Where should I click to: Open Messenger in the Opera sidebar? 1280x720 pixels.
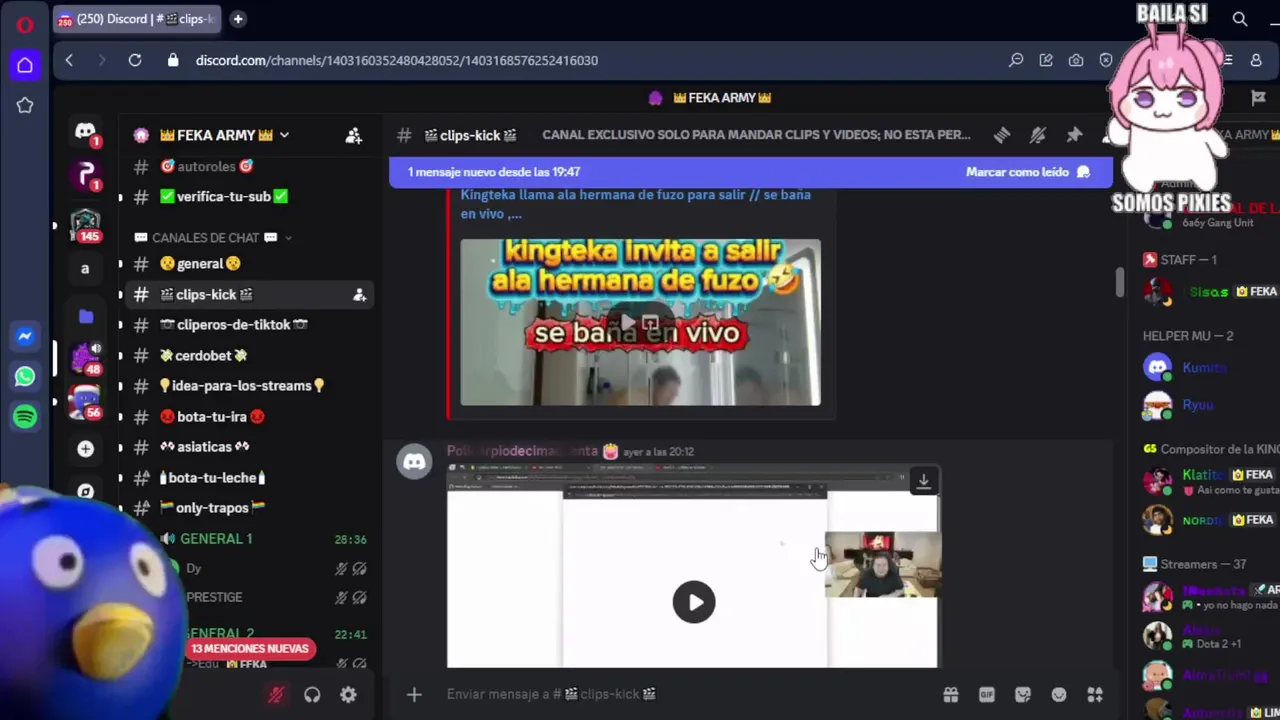click(x=25, y=337)
